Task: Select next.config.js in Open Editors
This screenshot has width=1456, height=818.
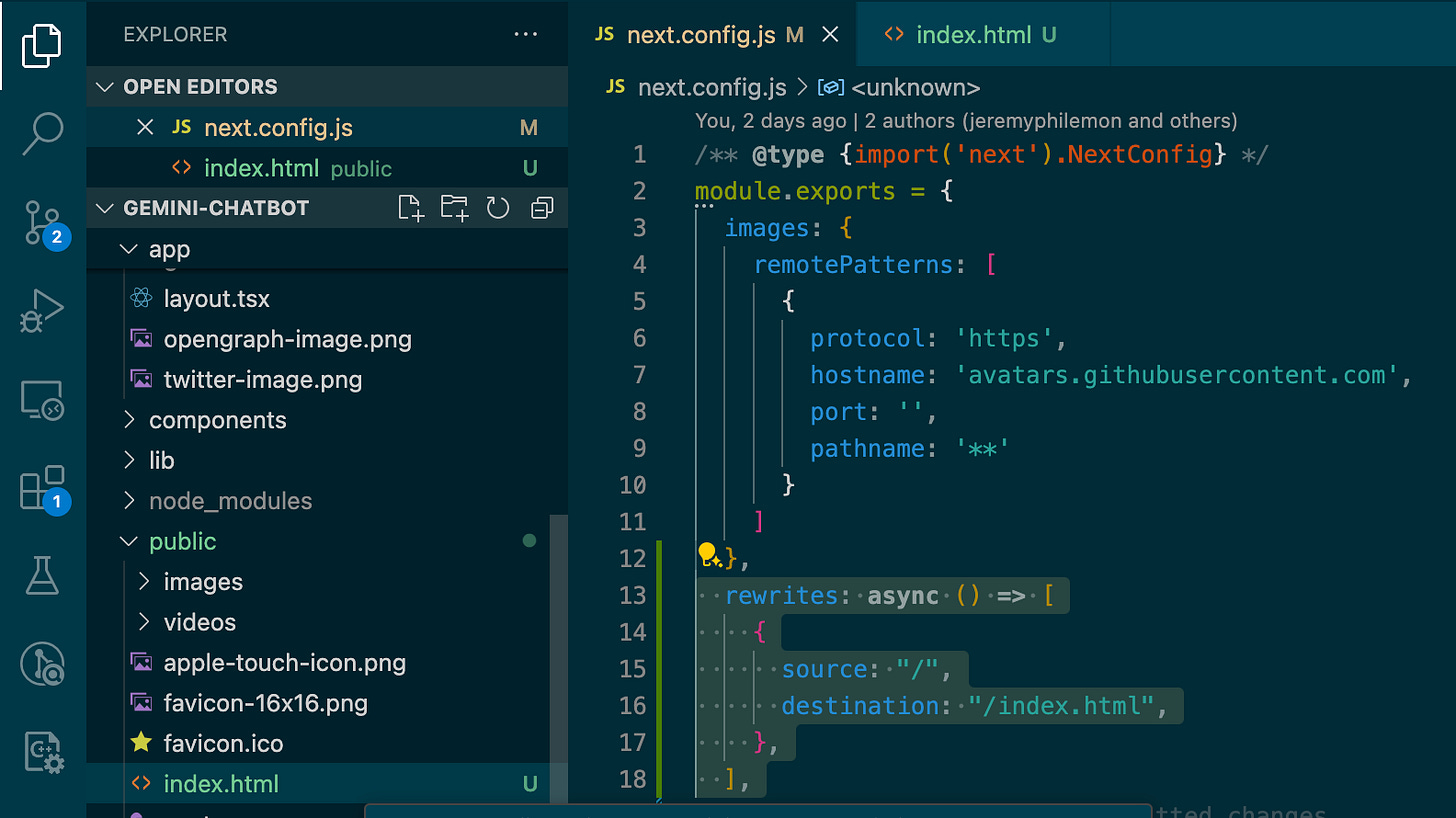Action: click(327, 128)
